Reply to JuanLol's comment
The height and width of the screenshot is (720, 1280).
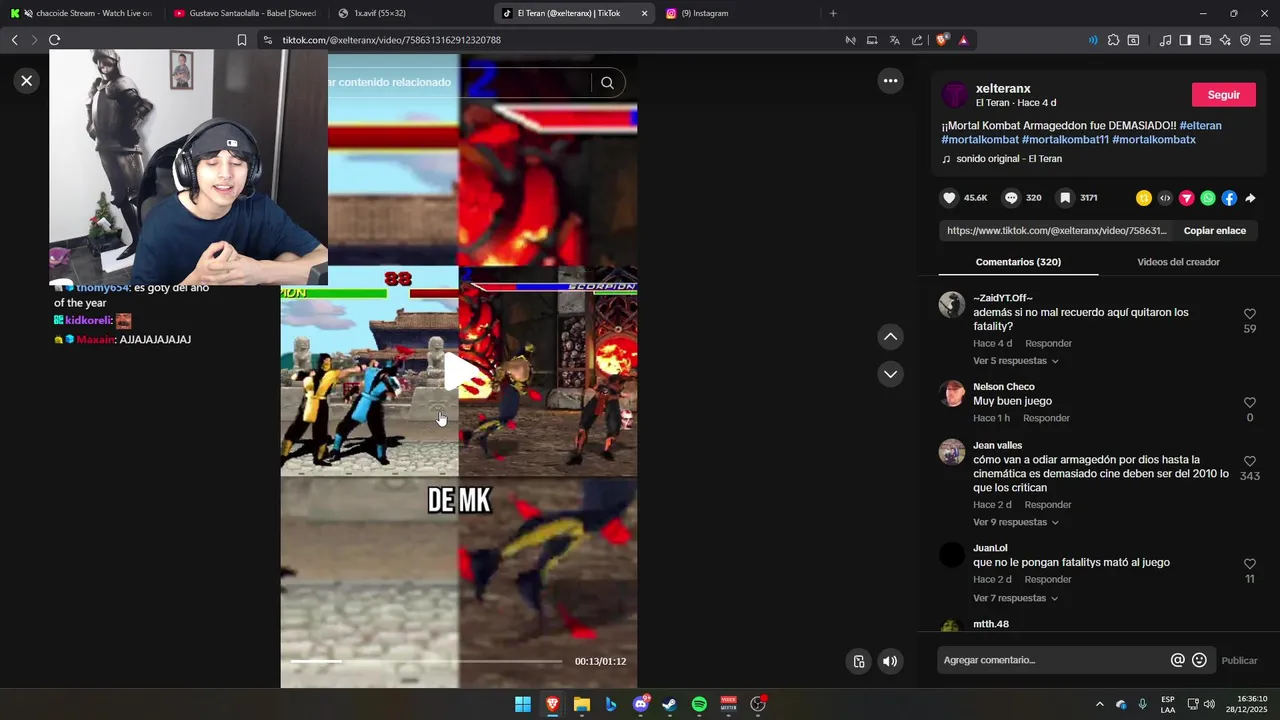[x=1047, y=580]
